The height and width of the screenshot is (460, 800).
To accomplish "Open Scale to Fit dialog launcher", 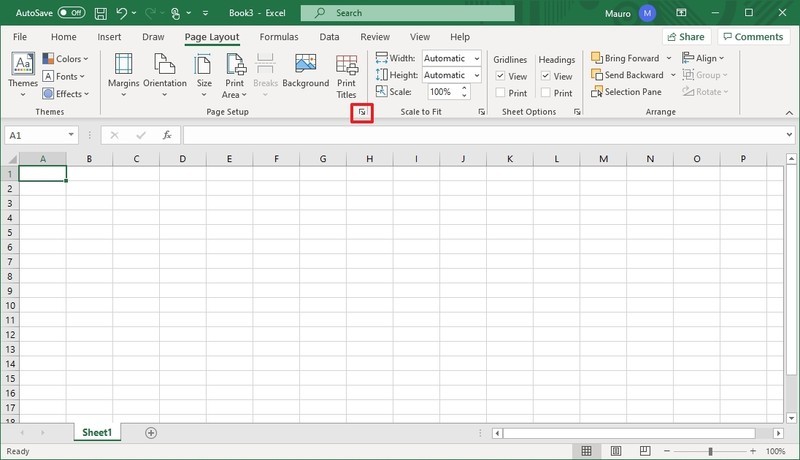I will (482, 112).
